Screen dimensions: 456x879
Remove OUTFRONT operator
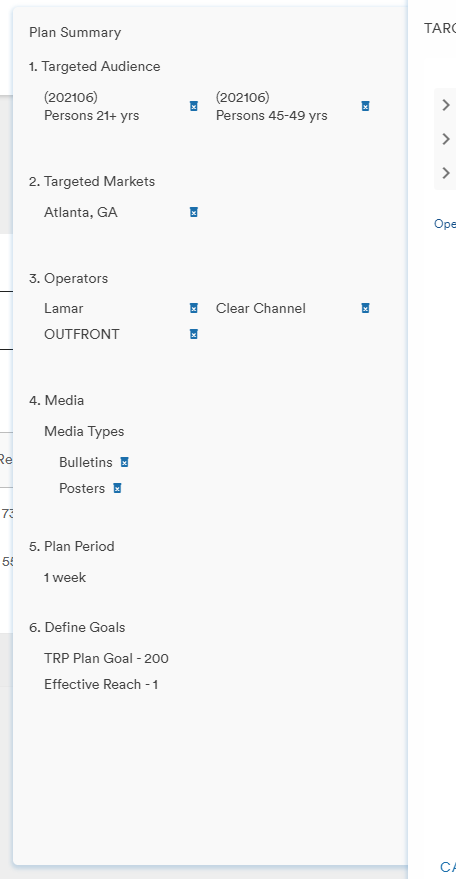(194, 335)
